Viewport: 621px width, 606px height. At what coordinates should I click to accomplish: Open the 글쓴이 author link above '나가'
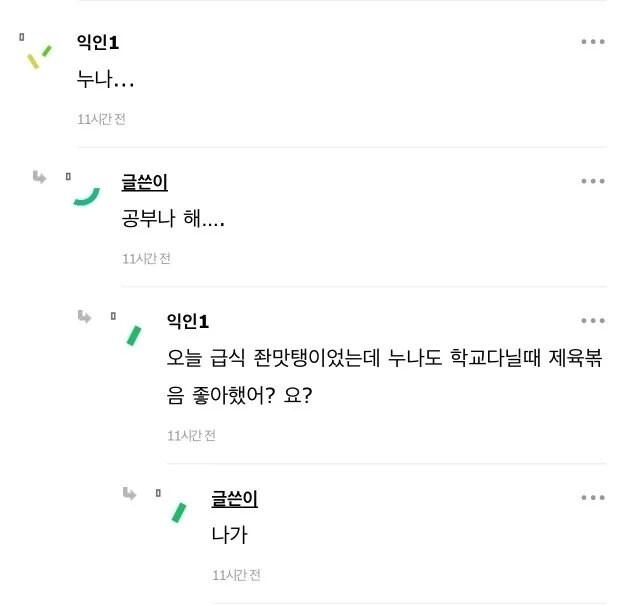234,499
